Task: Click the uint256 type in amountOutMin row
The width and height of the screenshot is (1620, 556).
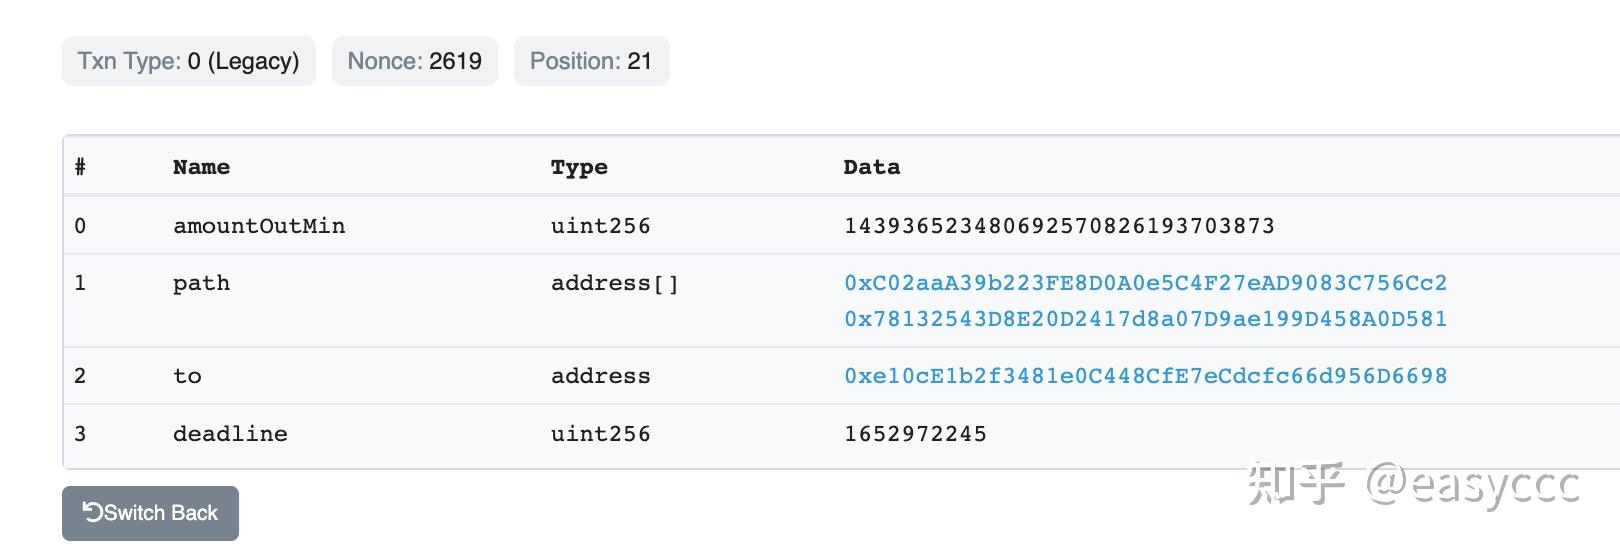Action: pos(600,226)
